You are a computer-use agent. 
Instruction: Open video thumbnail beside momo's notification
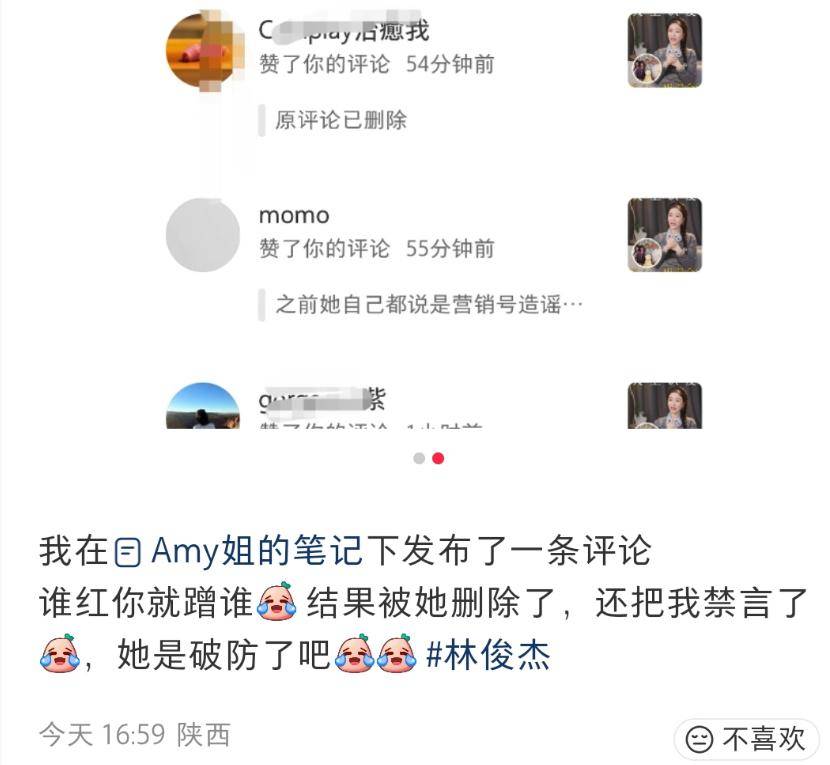(x=665, y=235)
